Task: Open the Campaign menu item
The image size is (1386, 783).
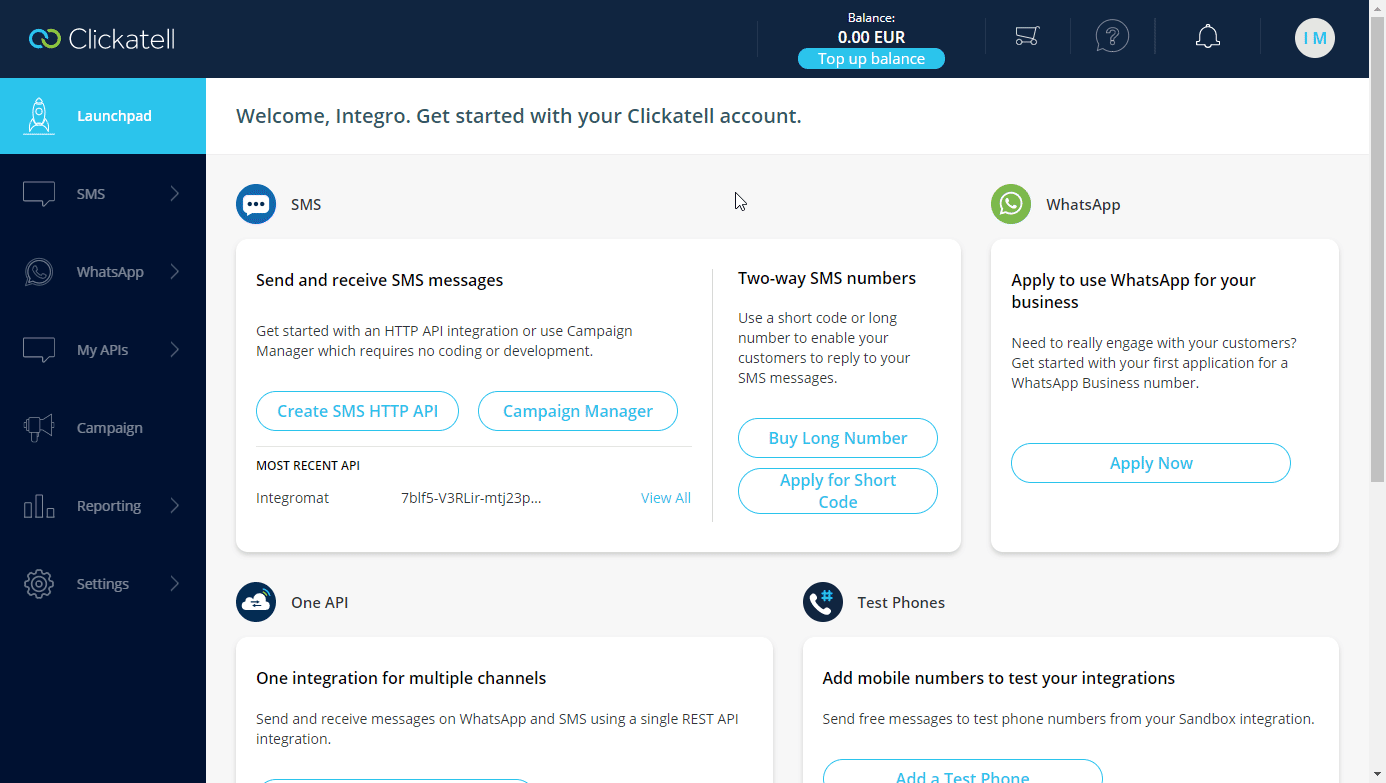Action: point(103,428)
